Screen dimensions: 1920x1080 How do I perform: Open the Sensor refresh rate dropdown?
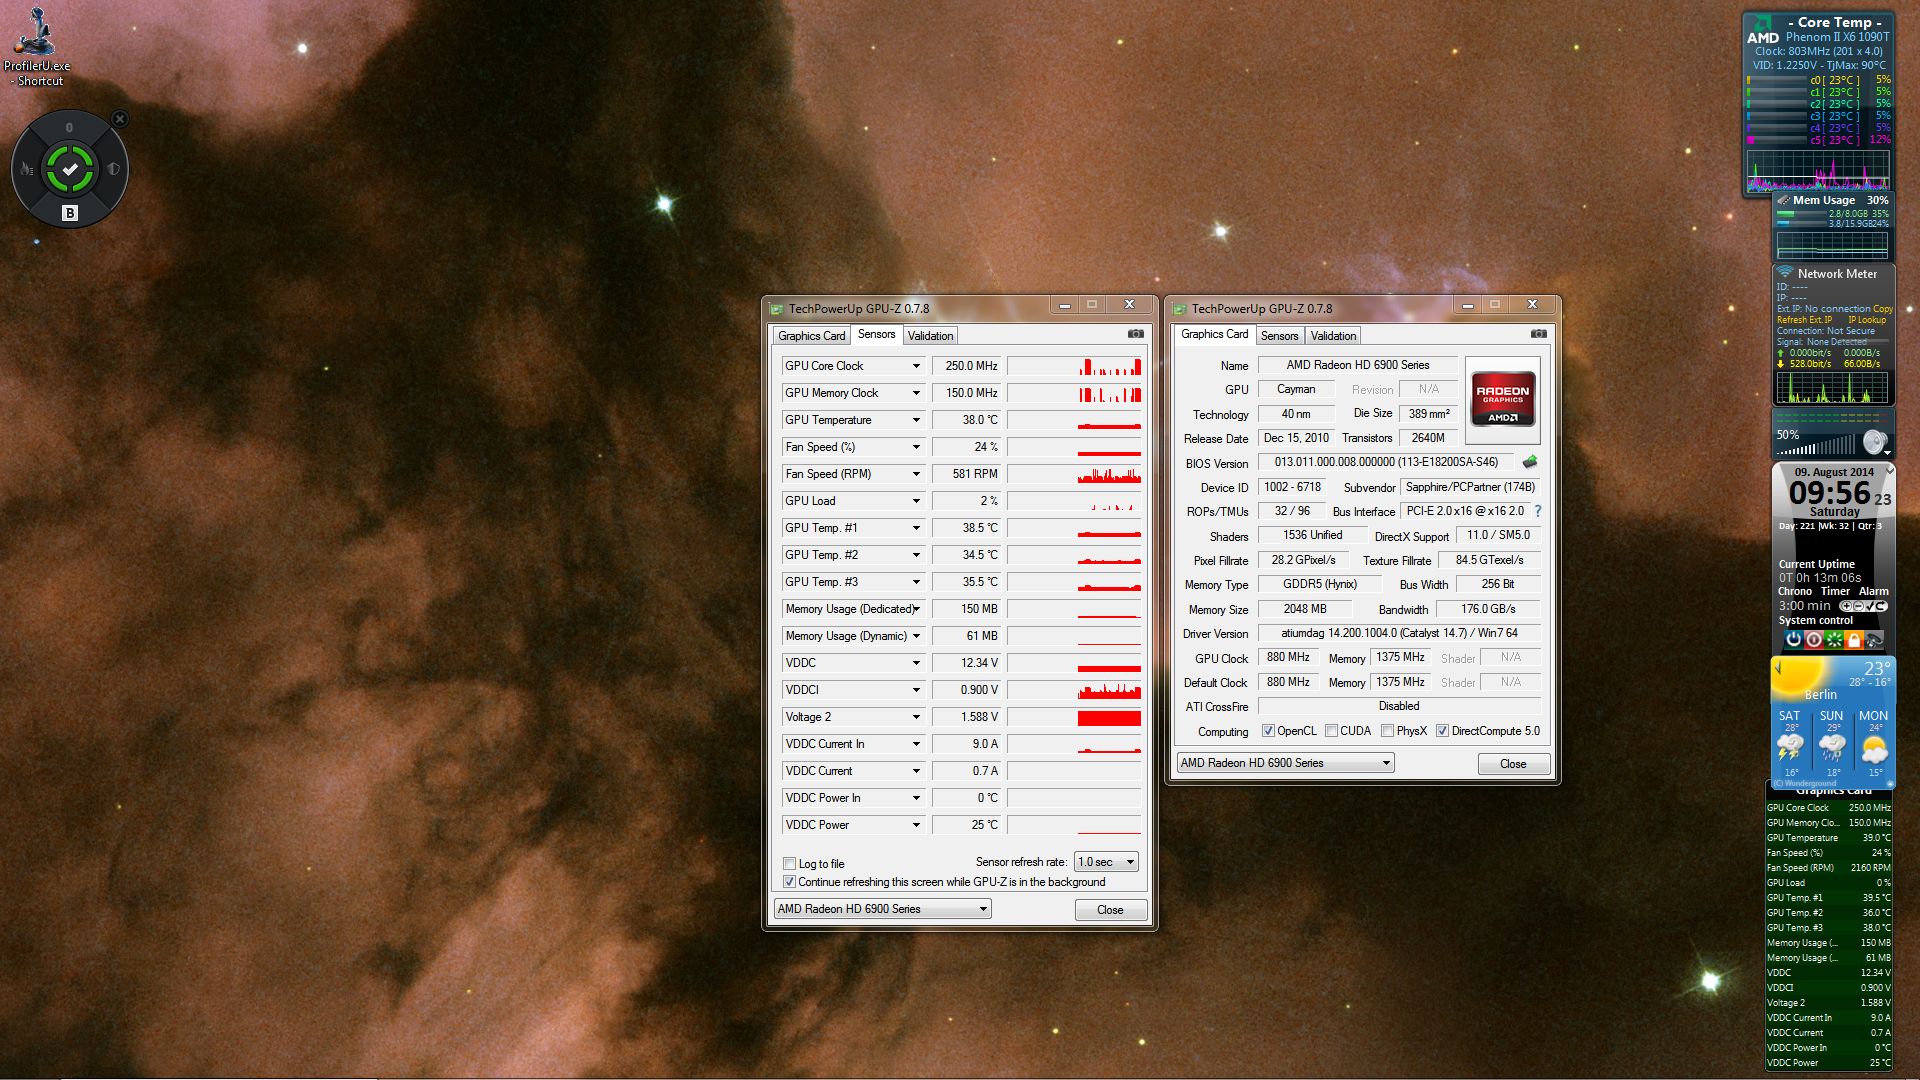coord(1106,862)
